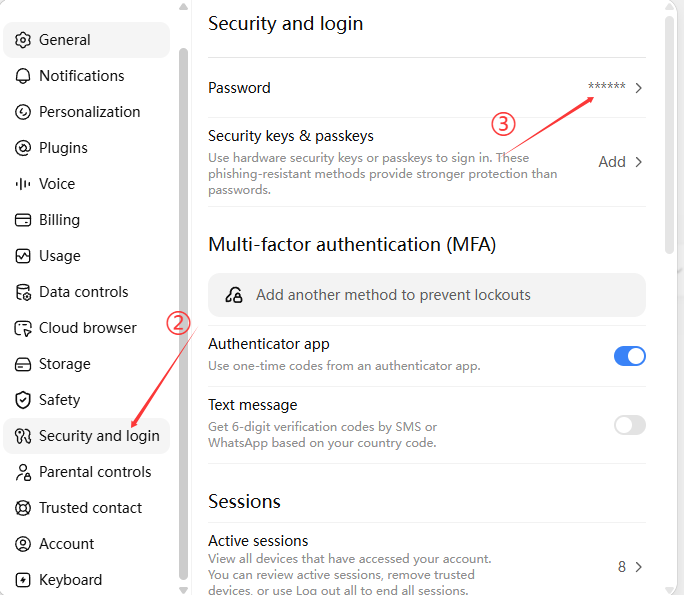Expand the Active sessions chevron
The height and width of the screenshot is (595, 684).
(639, 567)
